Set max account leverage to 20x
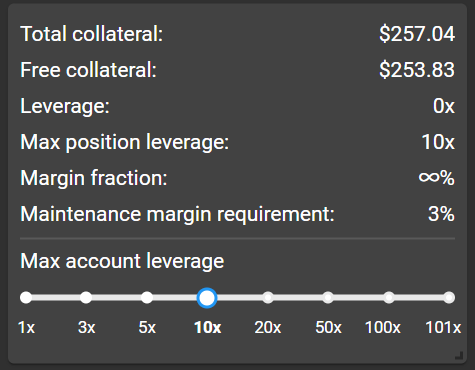 coord(268,297)
